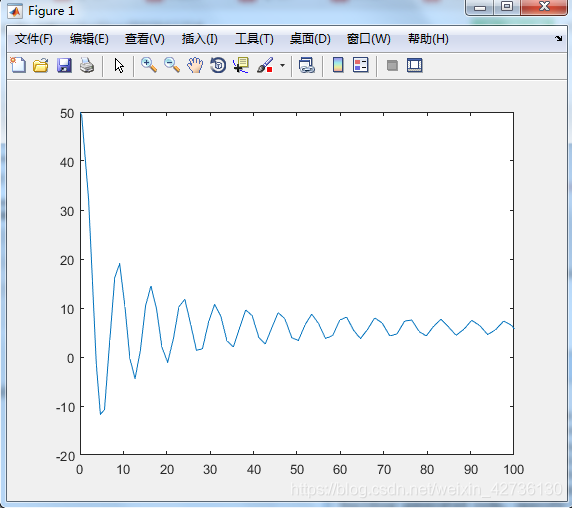Select the Rotate 3D tool
The height and width of the screenshot is (508, 572).
[x=218, y=66]
